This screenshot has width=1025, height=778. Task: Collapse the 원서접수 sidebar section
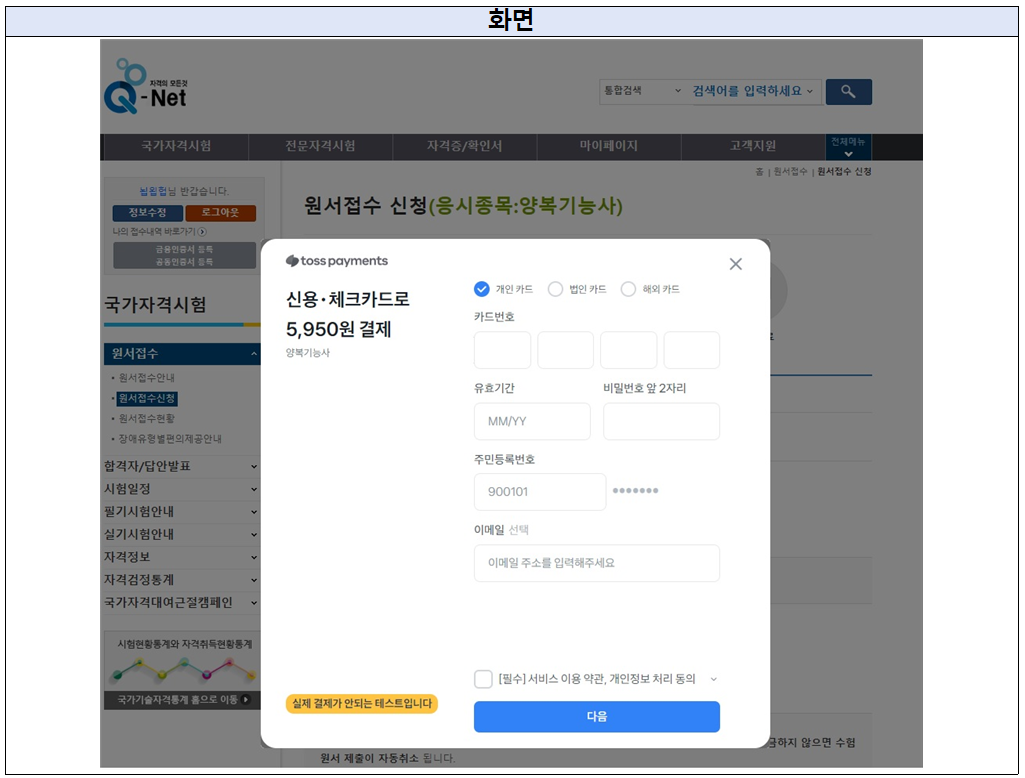[x=254, y=354]
